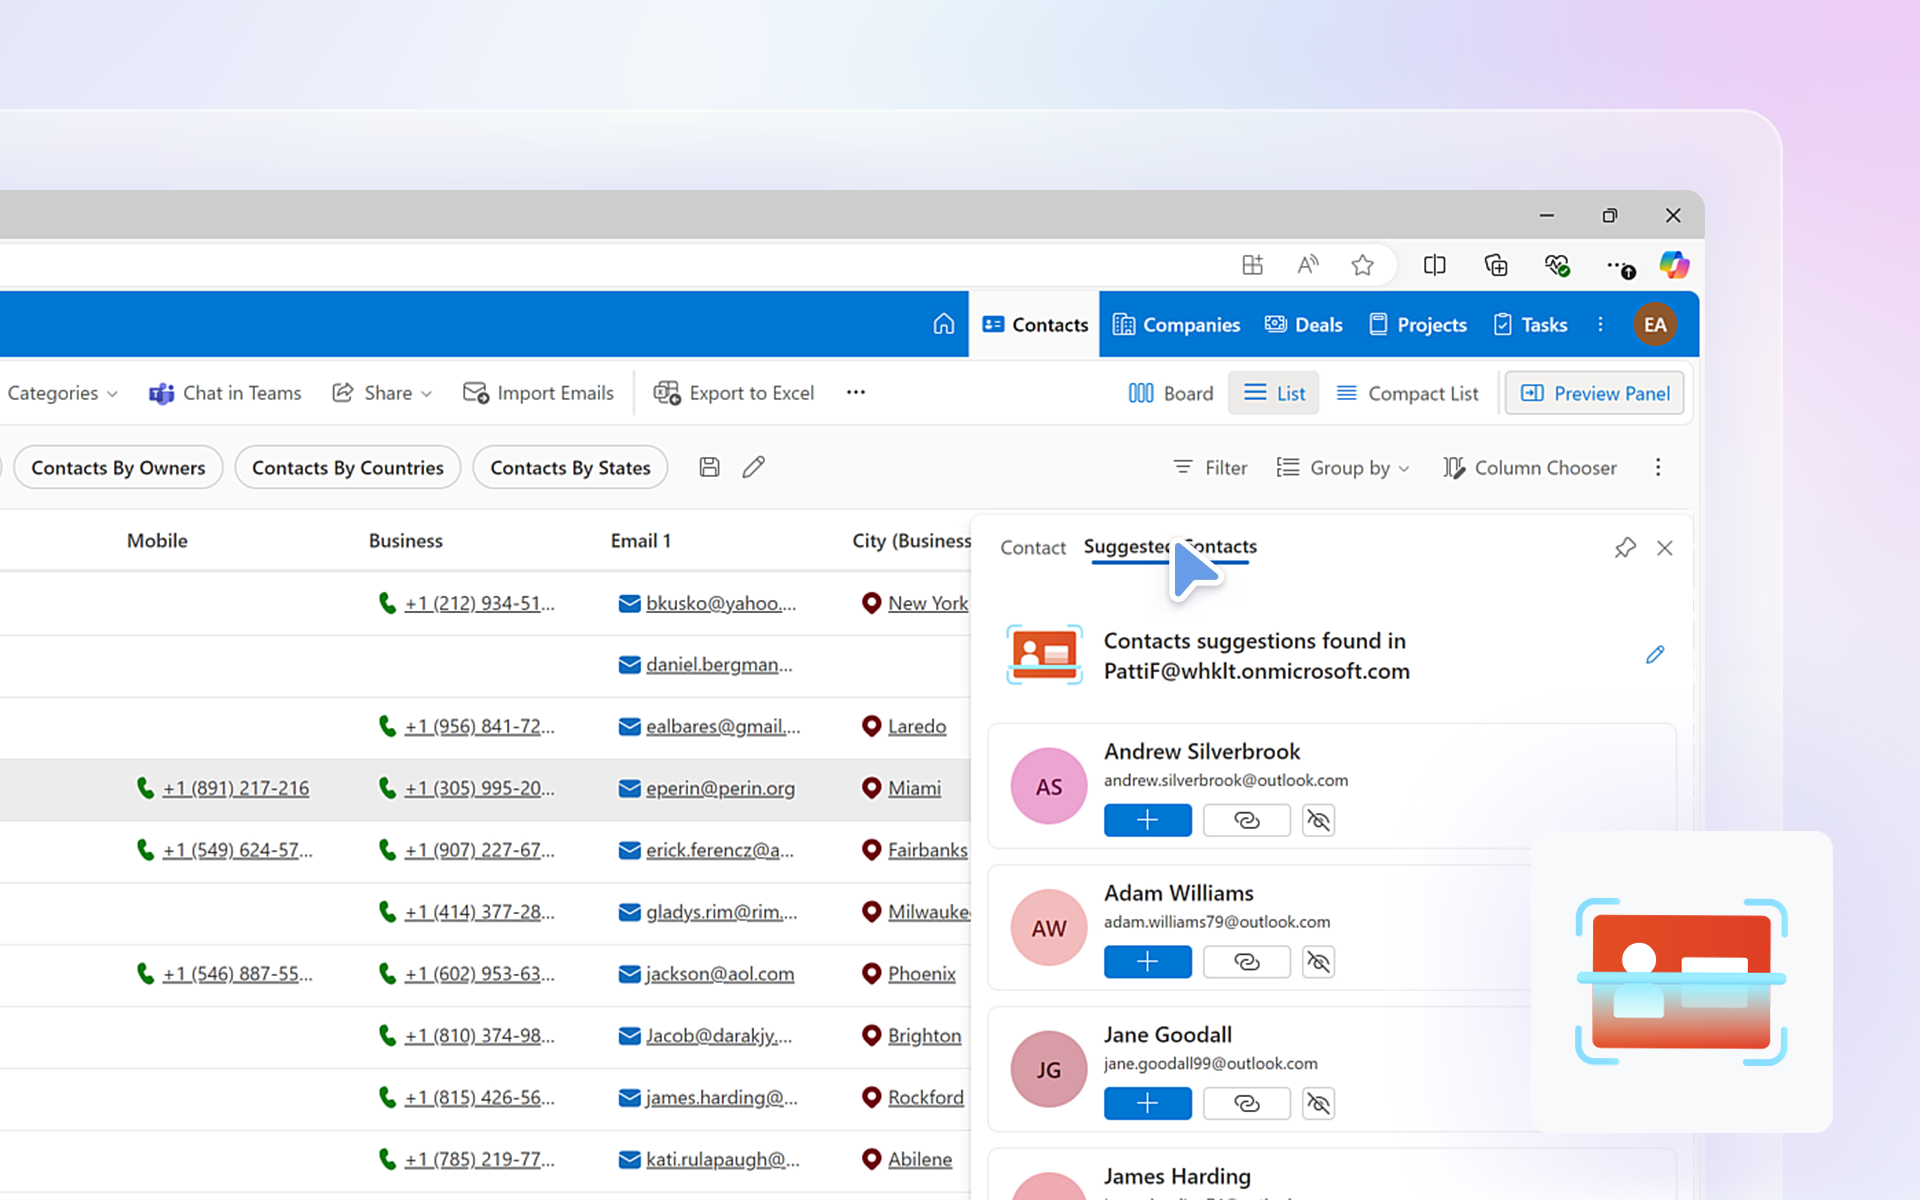Click the AS avatar for Andrew Silverbrook

click(x=1049, y=787)
